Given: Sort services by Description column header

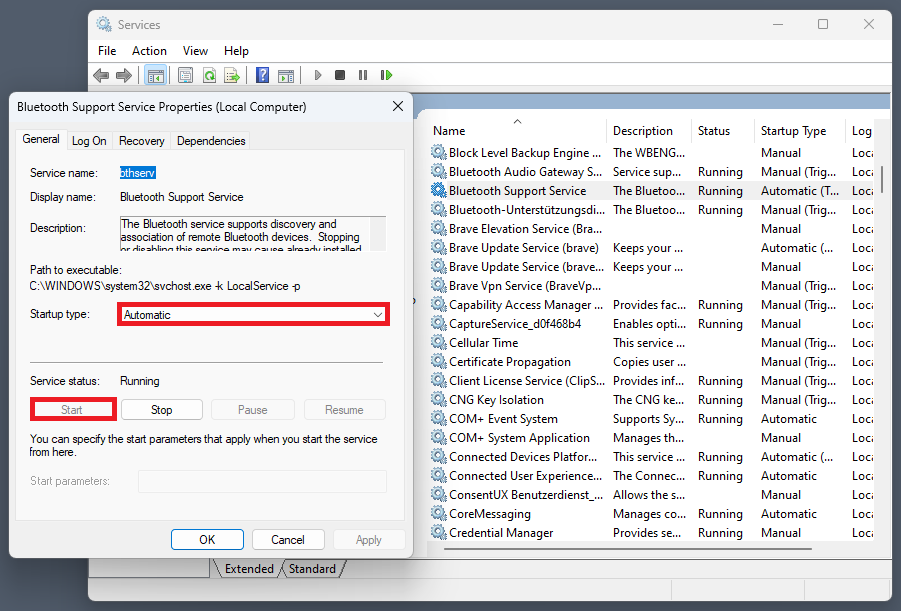Looking at the screenshot, I should pos(649,130).
